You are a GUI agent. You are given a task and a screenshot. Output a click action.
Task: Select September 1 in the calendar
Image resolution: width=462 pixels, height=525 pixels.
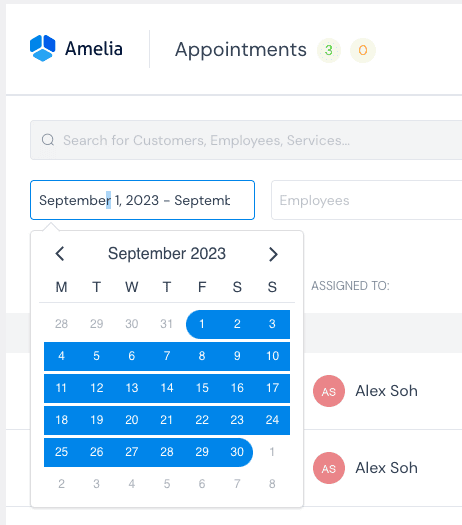tap(202, 324)
